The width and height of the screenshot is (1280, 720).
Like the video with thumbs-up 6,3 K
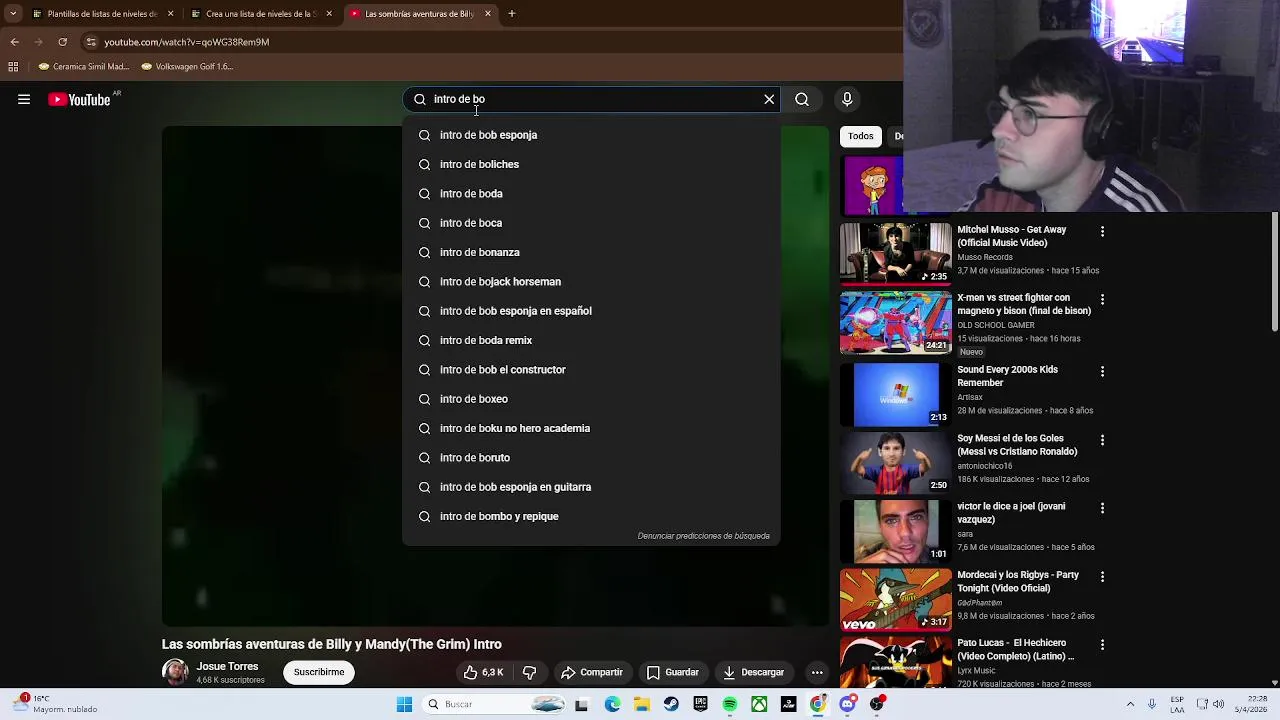pos(483,672)
